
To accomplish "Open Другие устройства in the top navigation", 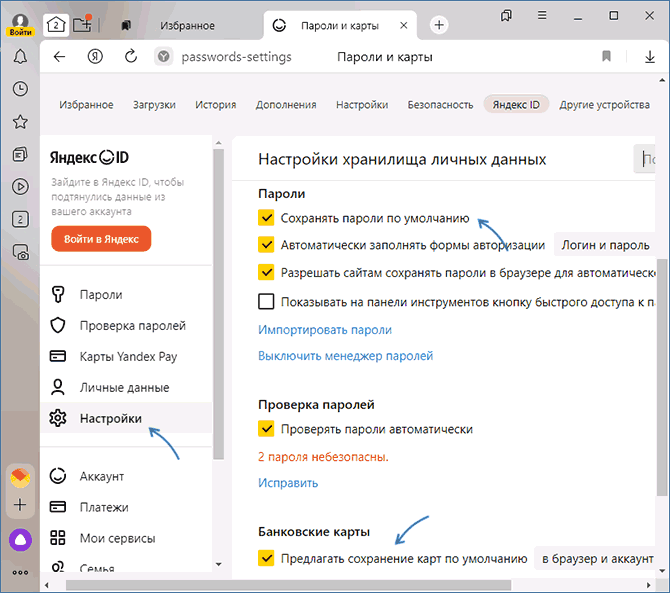I will click(605, 105).
